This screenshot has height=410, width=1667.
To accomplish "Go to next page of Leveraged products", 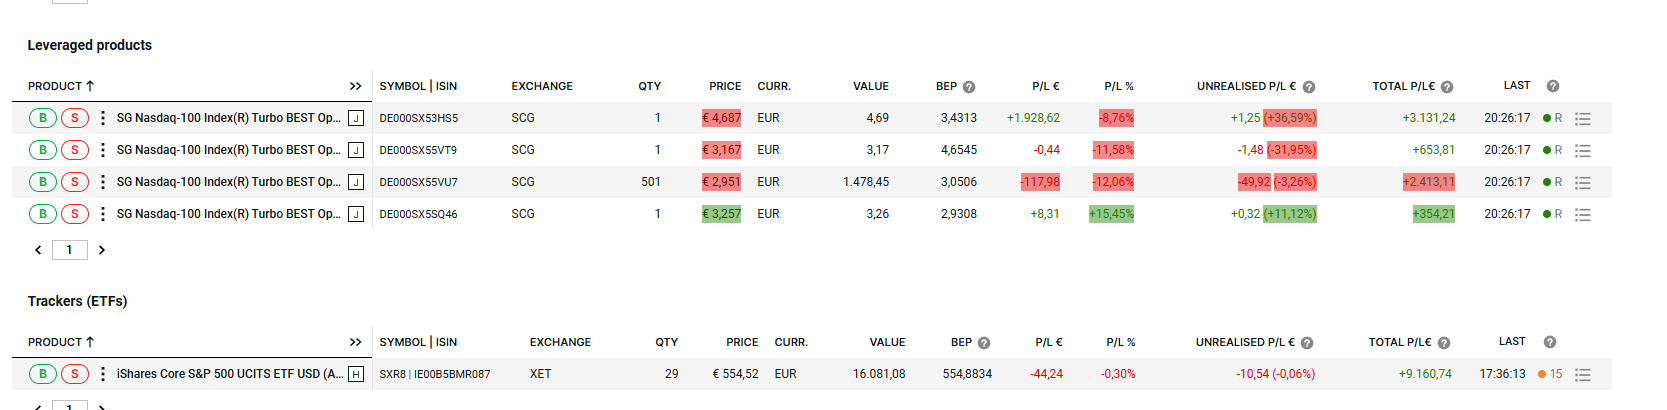I will (102, 250).
